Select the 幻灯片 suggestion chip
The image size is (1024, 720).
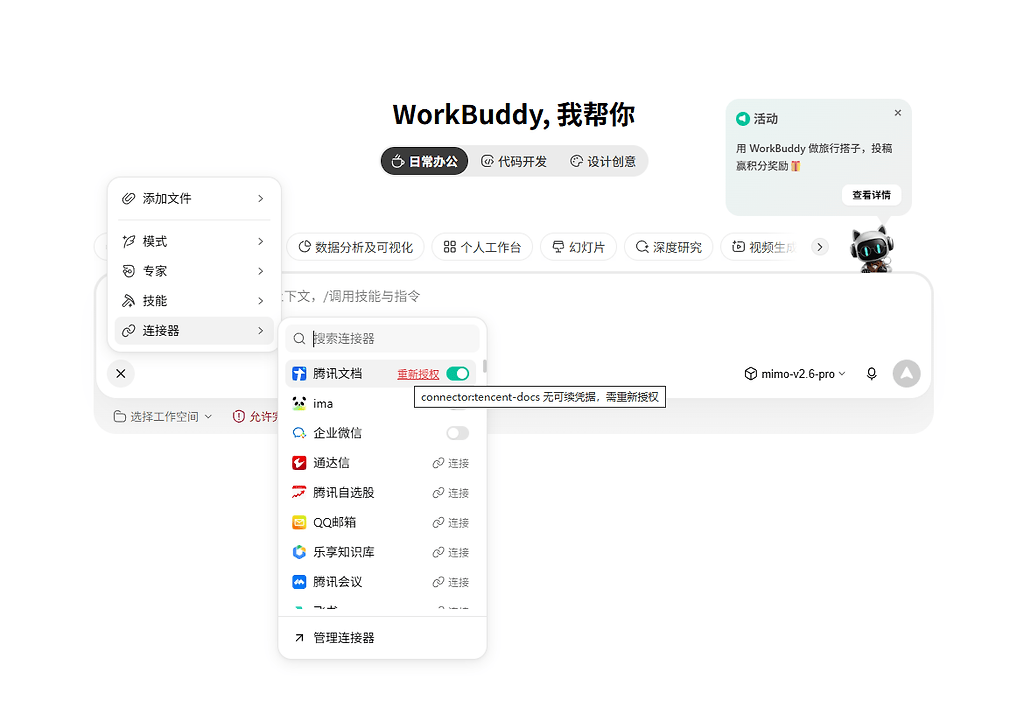click(579, 247)
